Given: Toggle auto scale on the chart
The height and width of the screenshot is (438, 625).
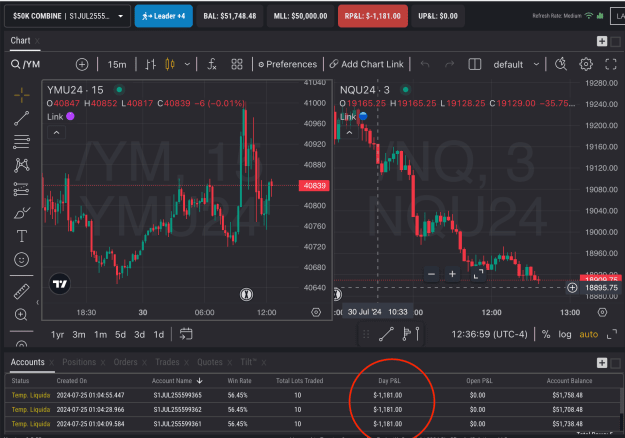Looking at the screenshot, I should click(589, 334).
